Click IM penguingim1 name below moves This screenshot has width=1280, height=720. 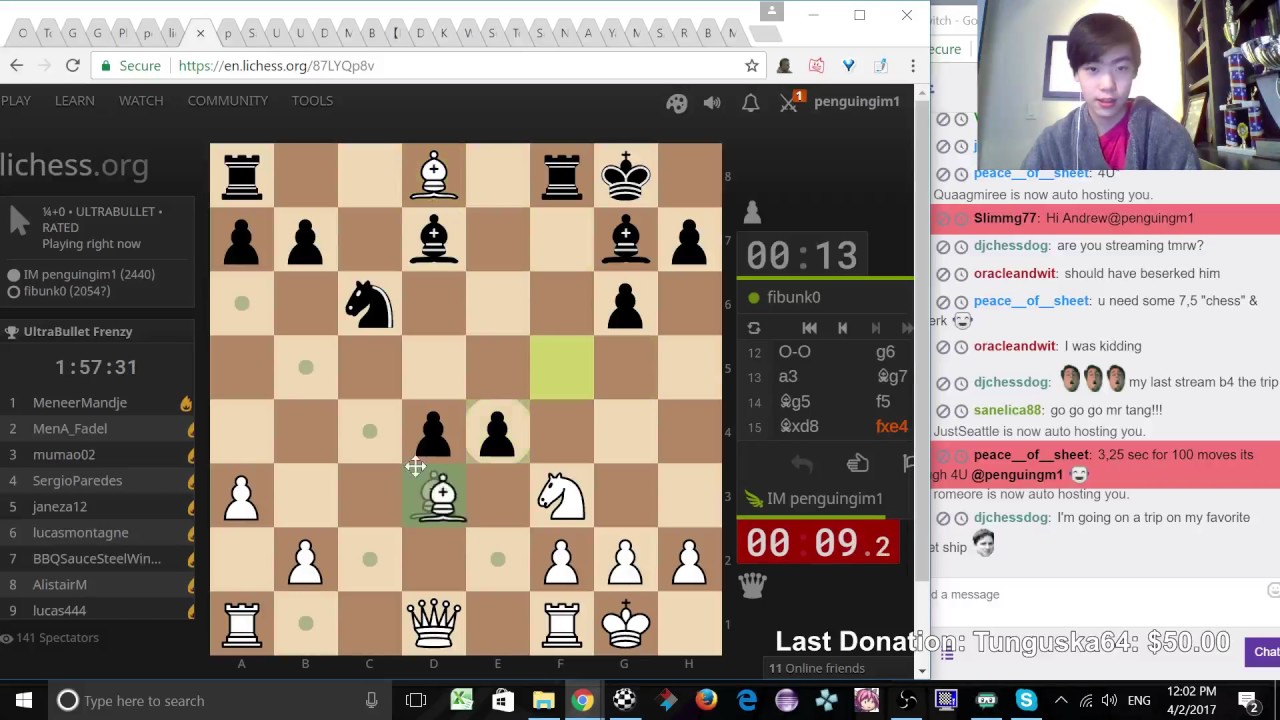pyautogui.click(x=824, y=498)
